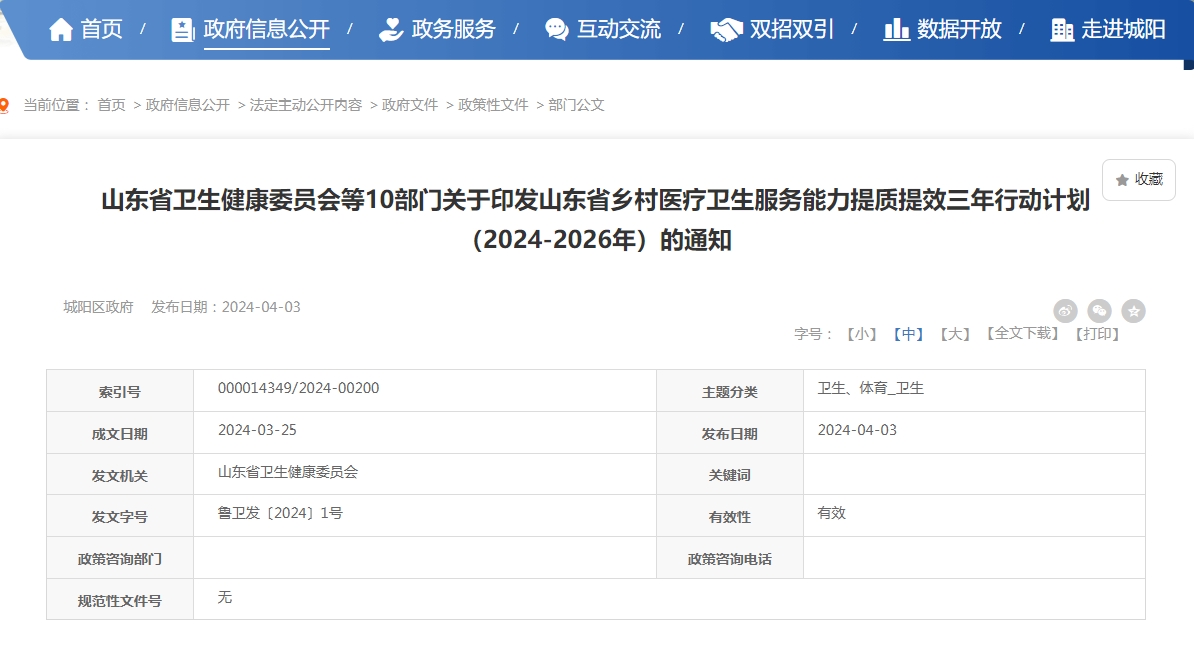The image size is (1194, 646).
Task: Print the page using 打印
Action: 1096,334
